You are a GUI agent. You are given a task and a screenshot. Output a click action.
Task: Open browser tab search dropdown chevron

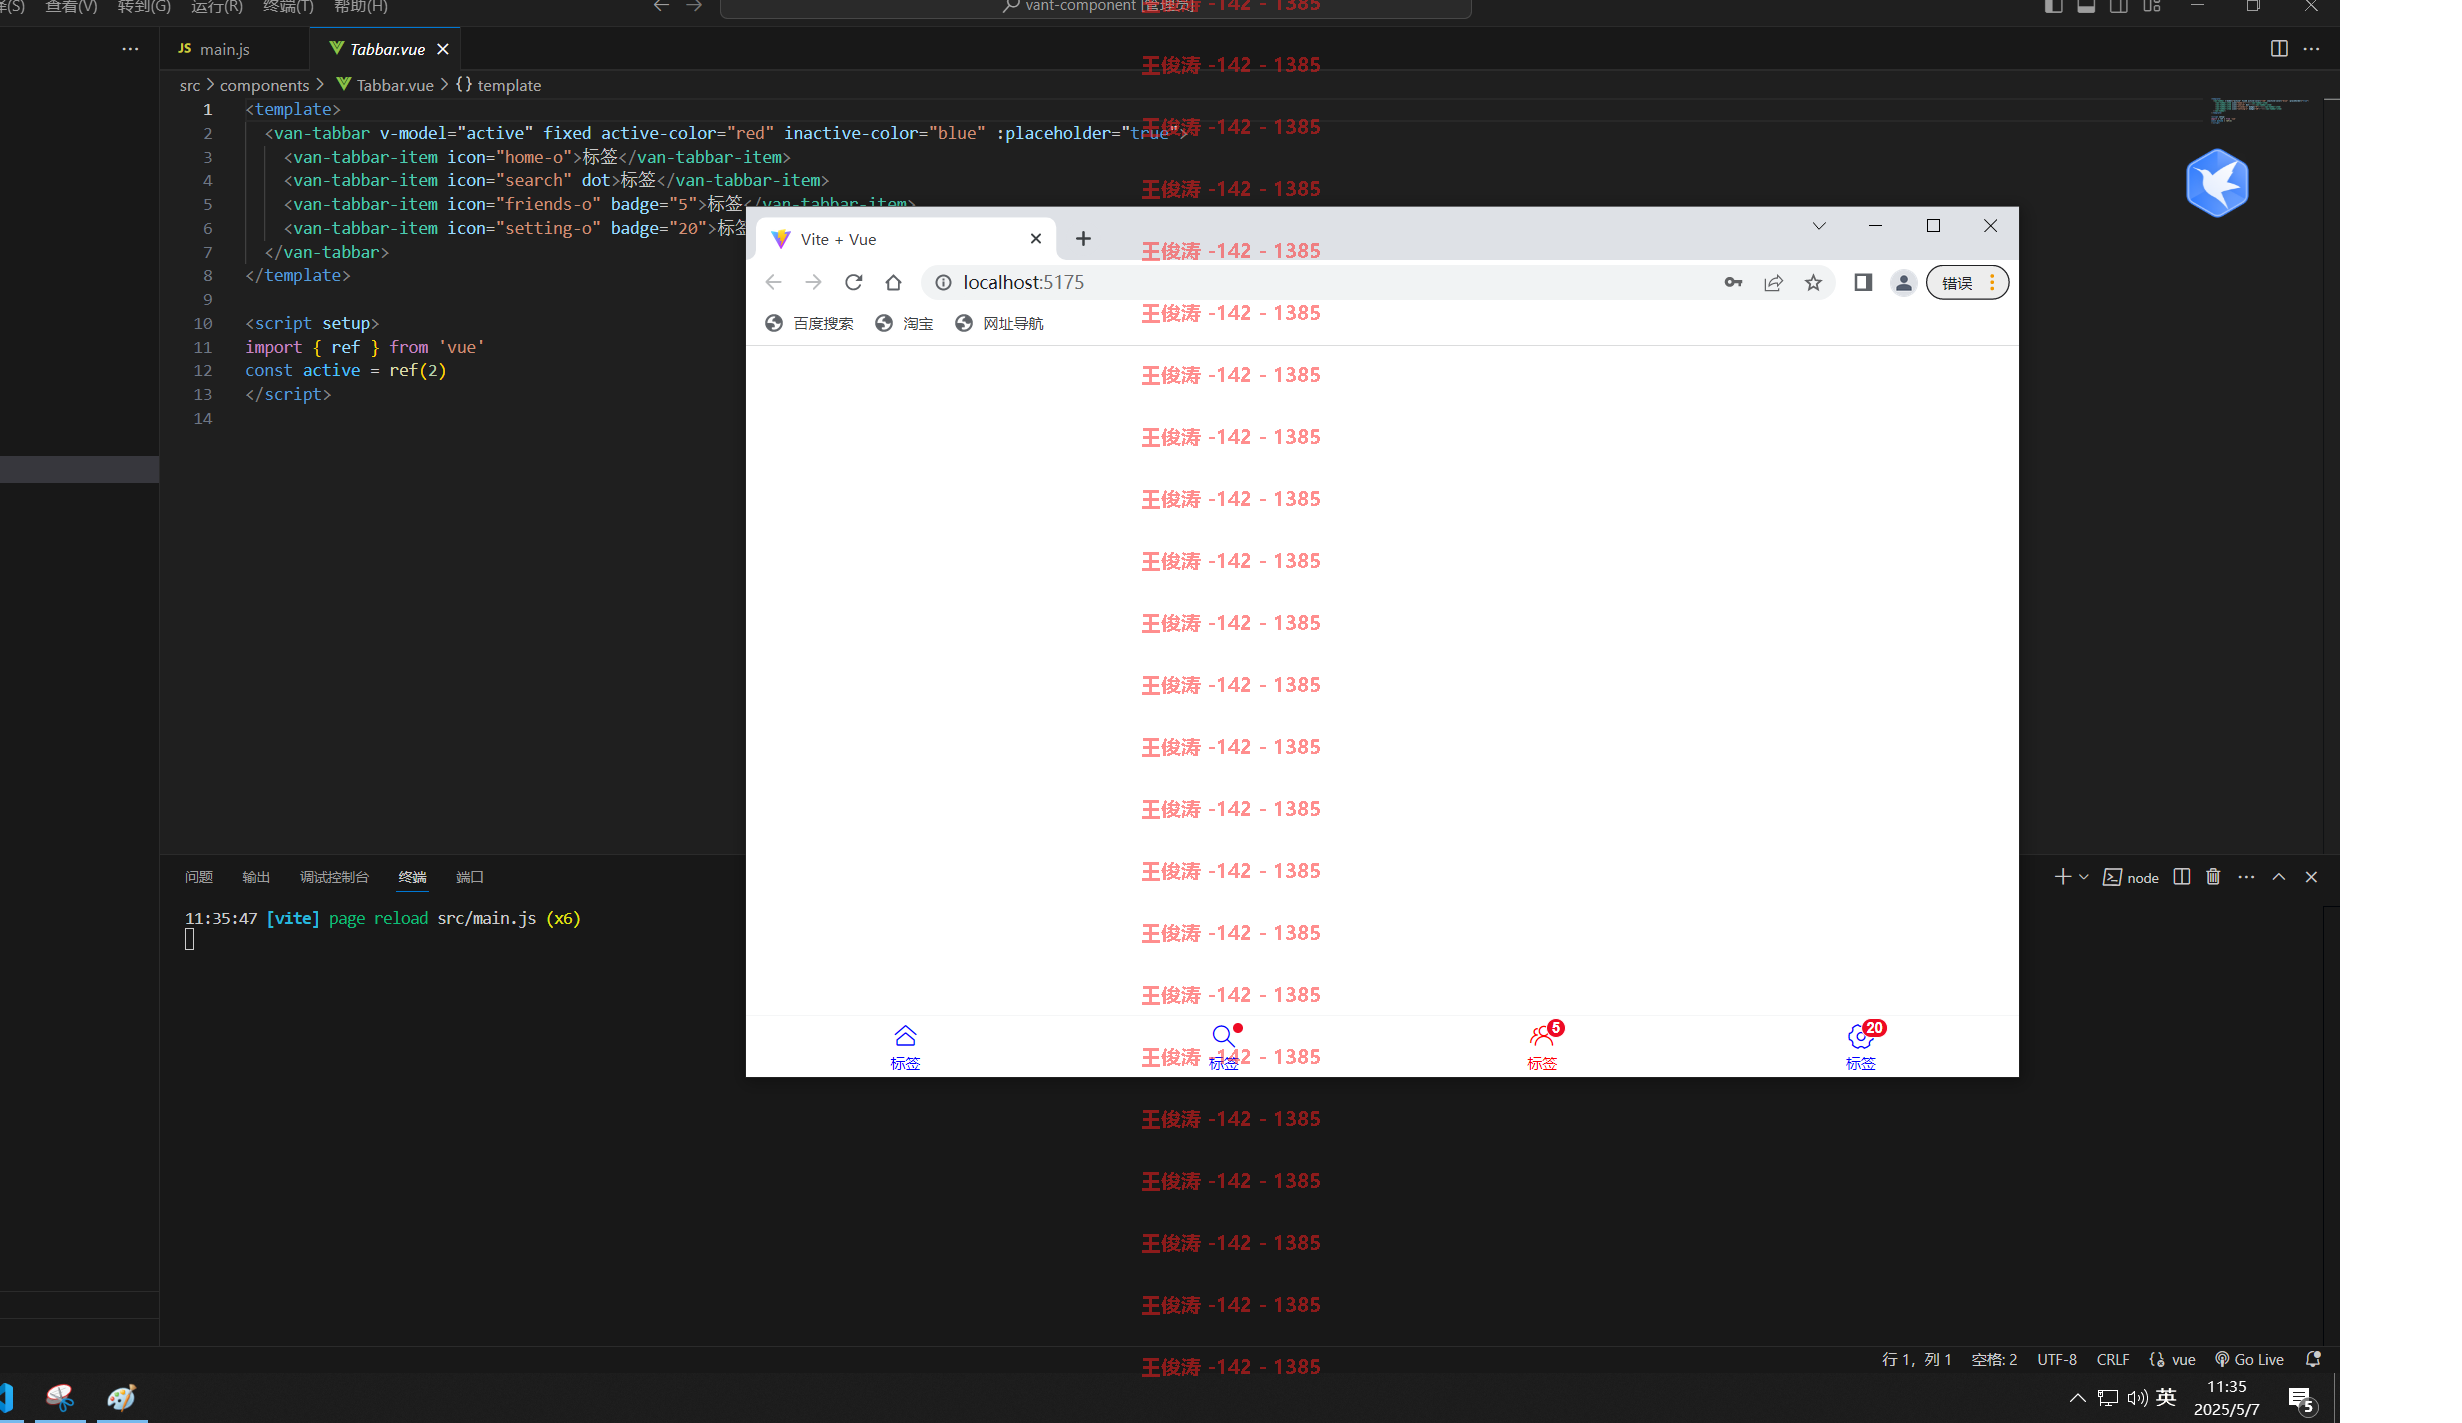pyautogui.click(x=1819, y=226)
